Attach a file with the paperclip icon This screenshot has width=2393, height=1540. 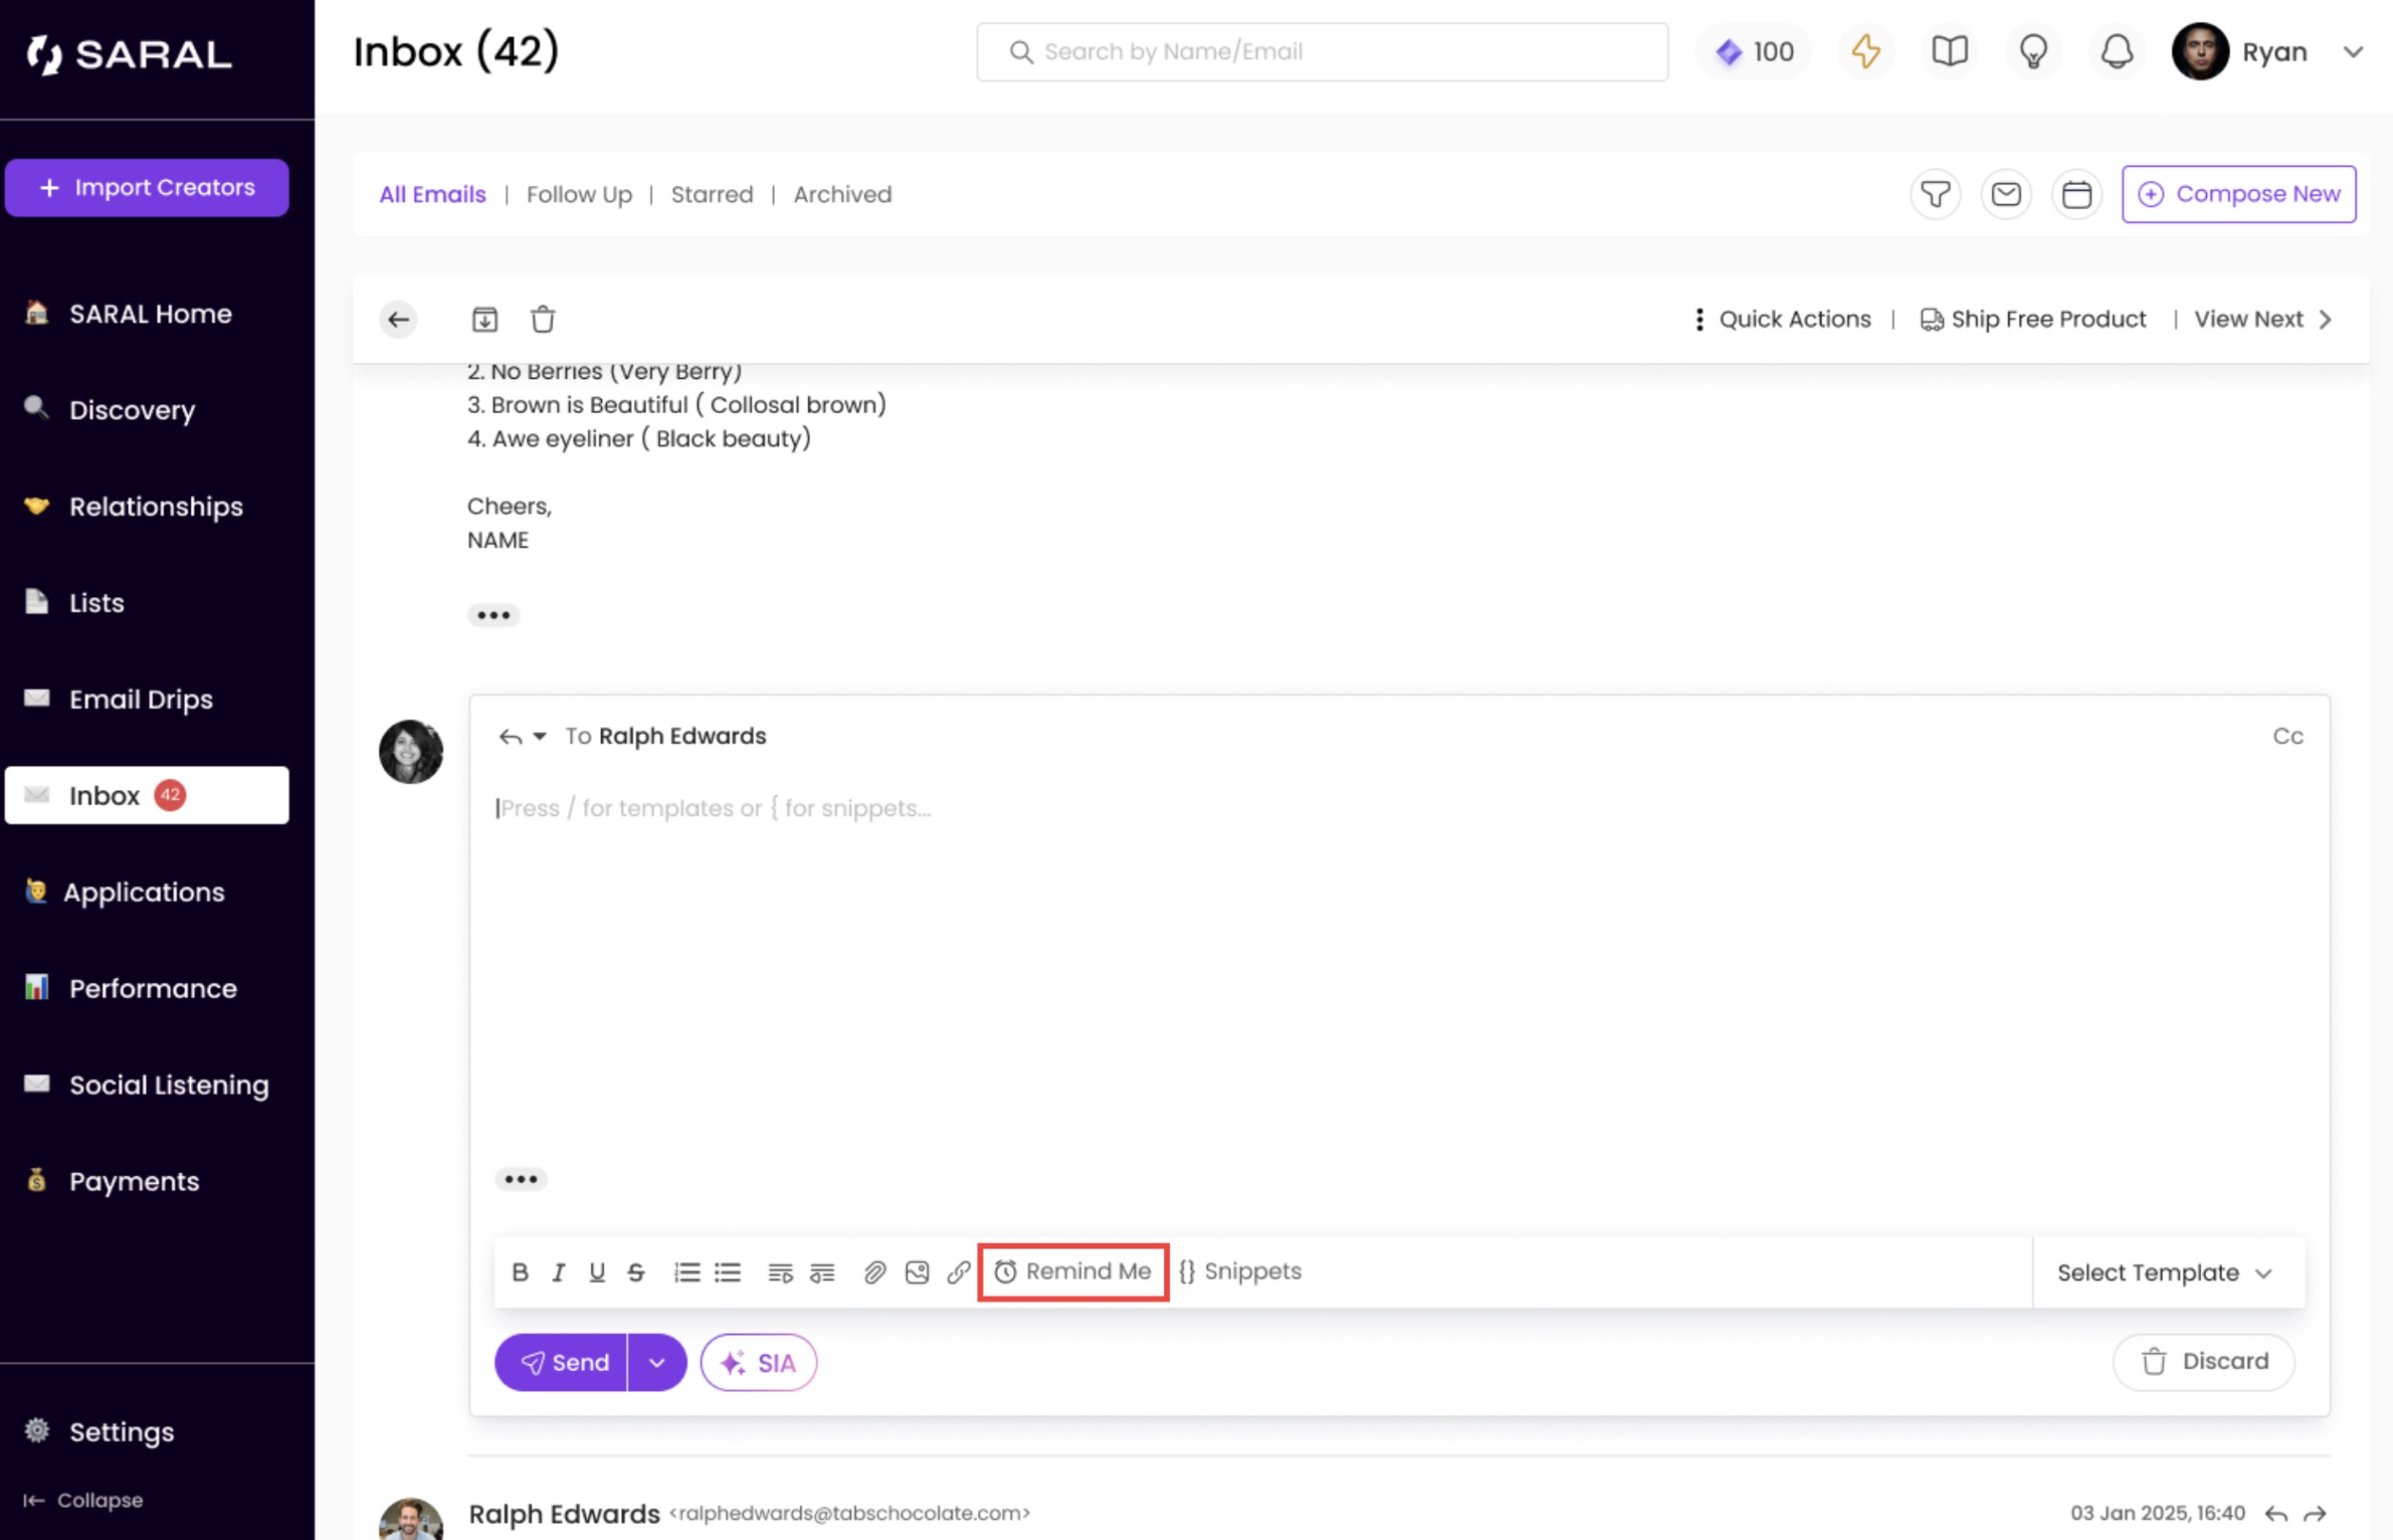coord(874,1272)
